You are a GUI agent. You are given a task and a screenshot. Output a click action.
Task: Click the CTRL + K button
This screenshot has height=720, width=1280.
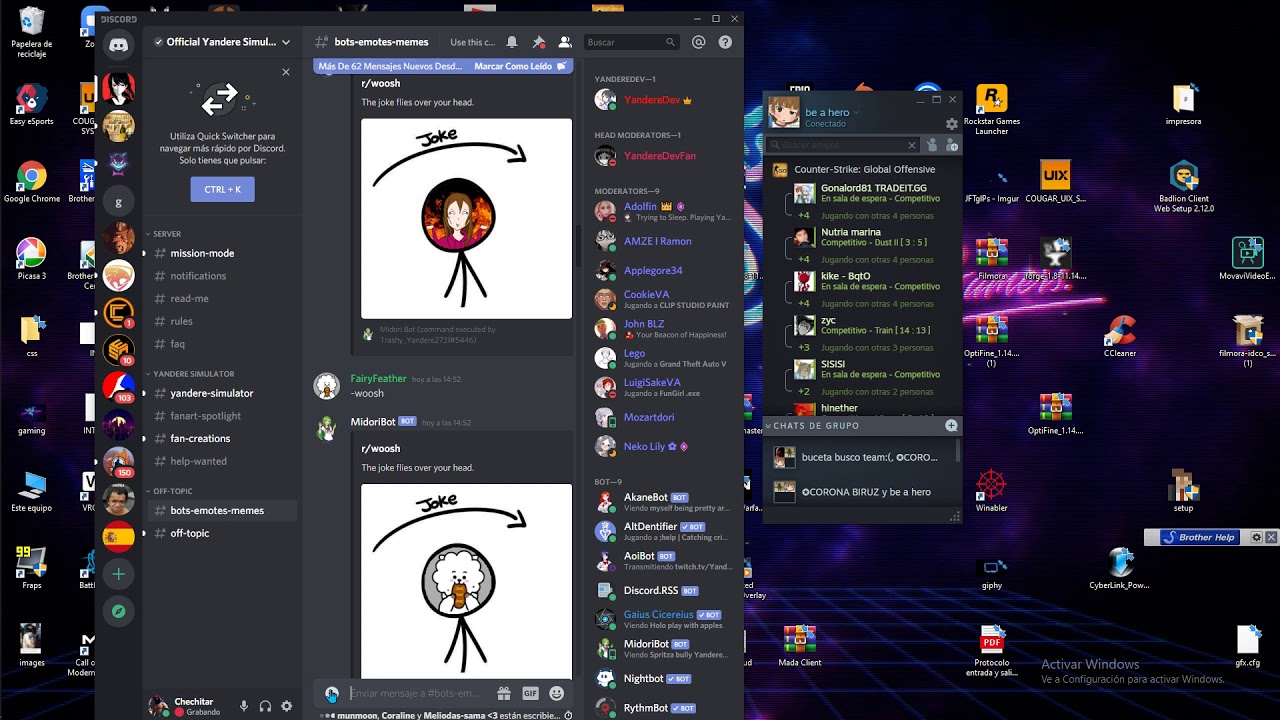[x=222, y=189]
